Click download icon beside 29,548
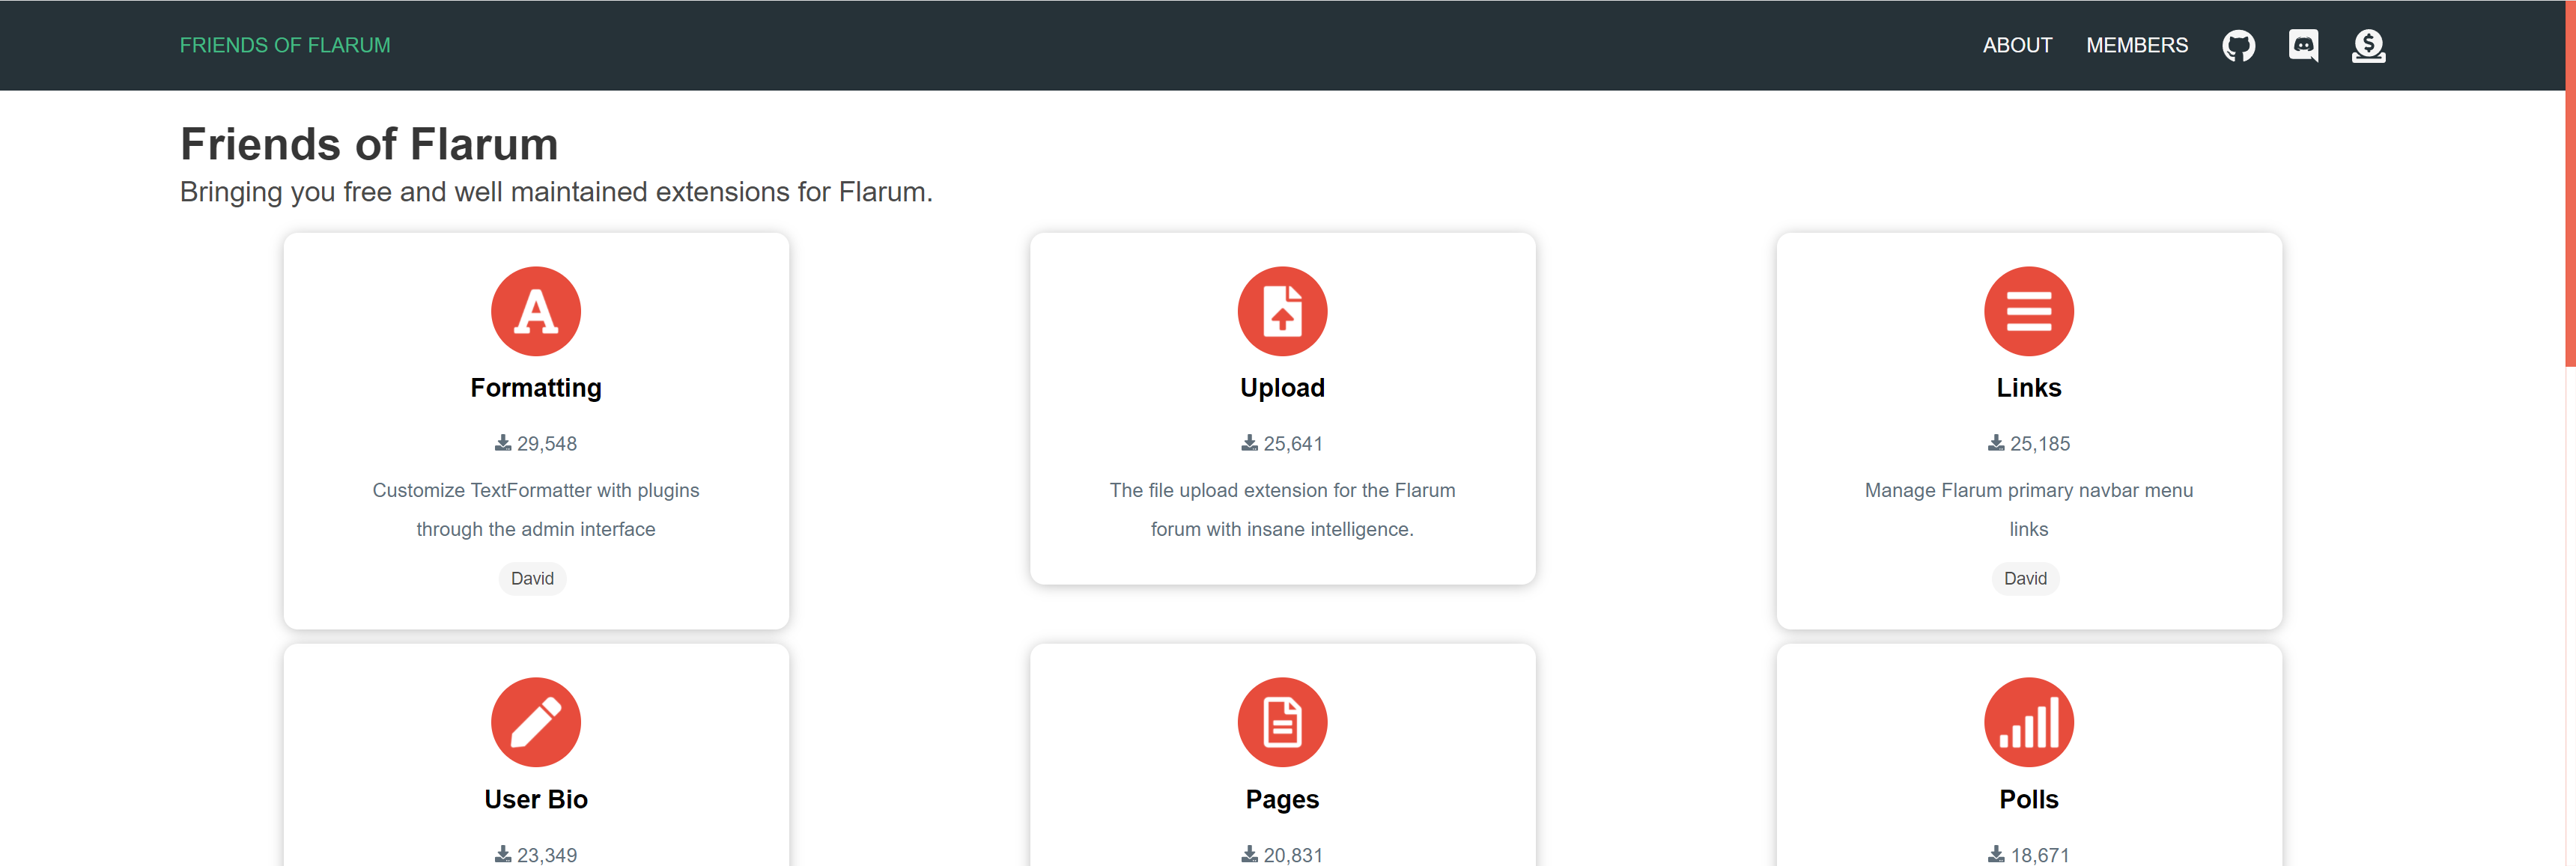 [x=503, y=443]
